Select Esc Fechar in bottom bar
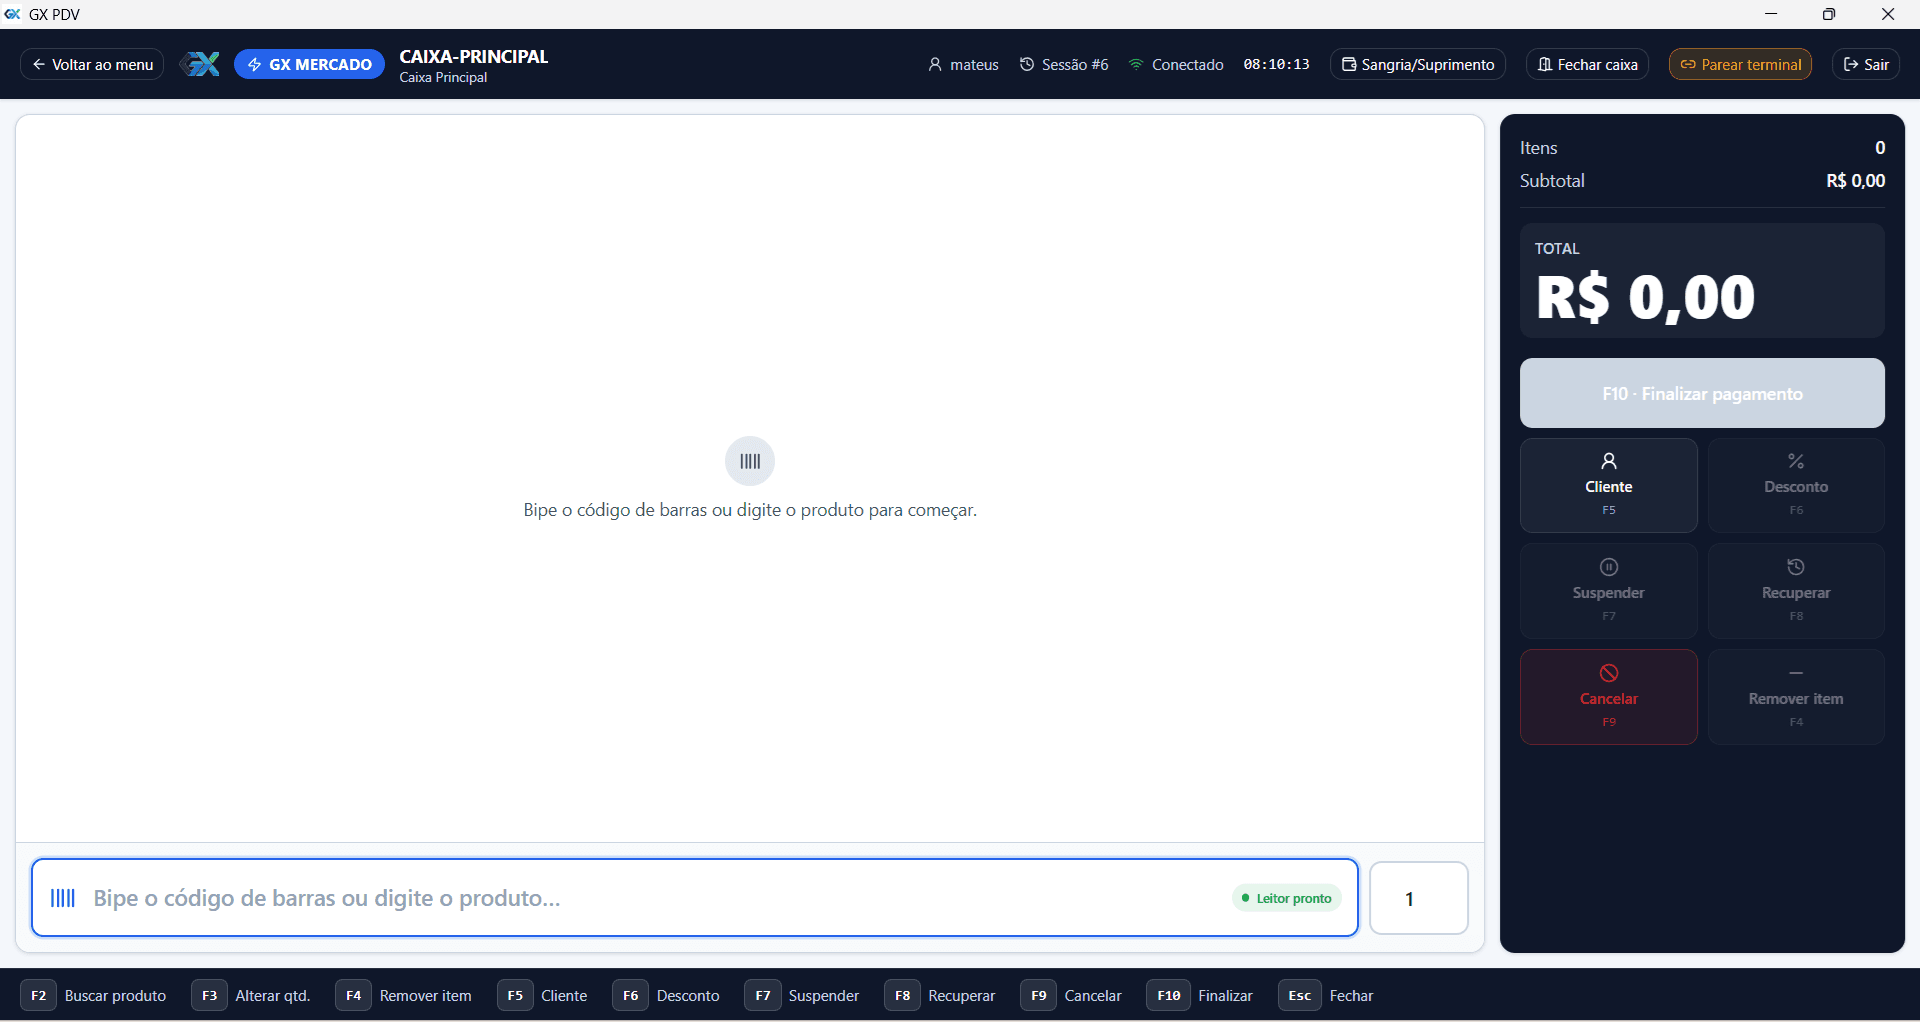The image size is (1920, 1022). (x=1326, y=996)
